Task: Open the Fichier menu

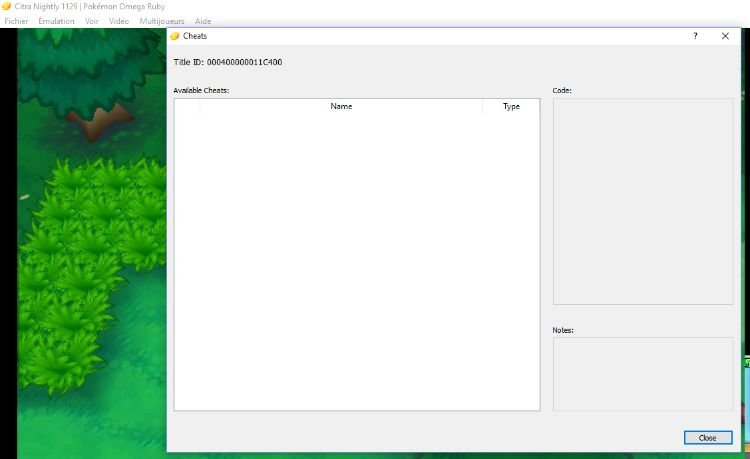Action: 17,21
